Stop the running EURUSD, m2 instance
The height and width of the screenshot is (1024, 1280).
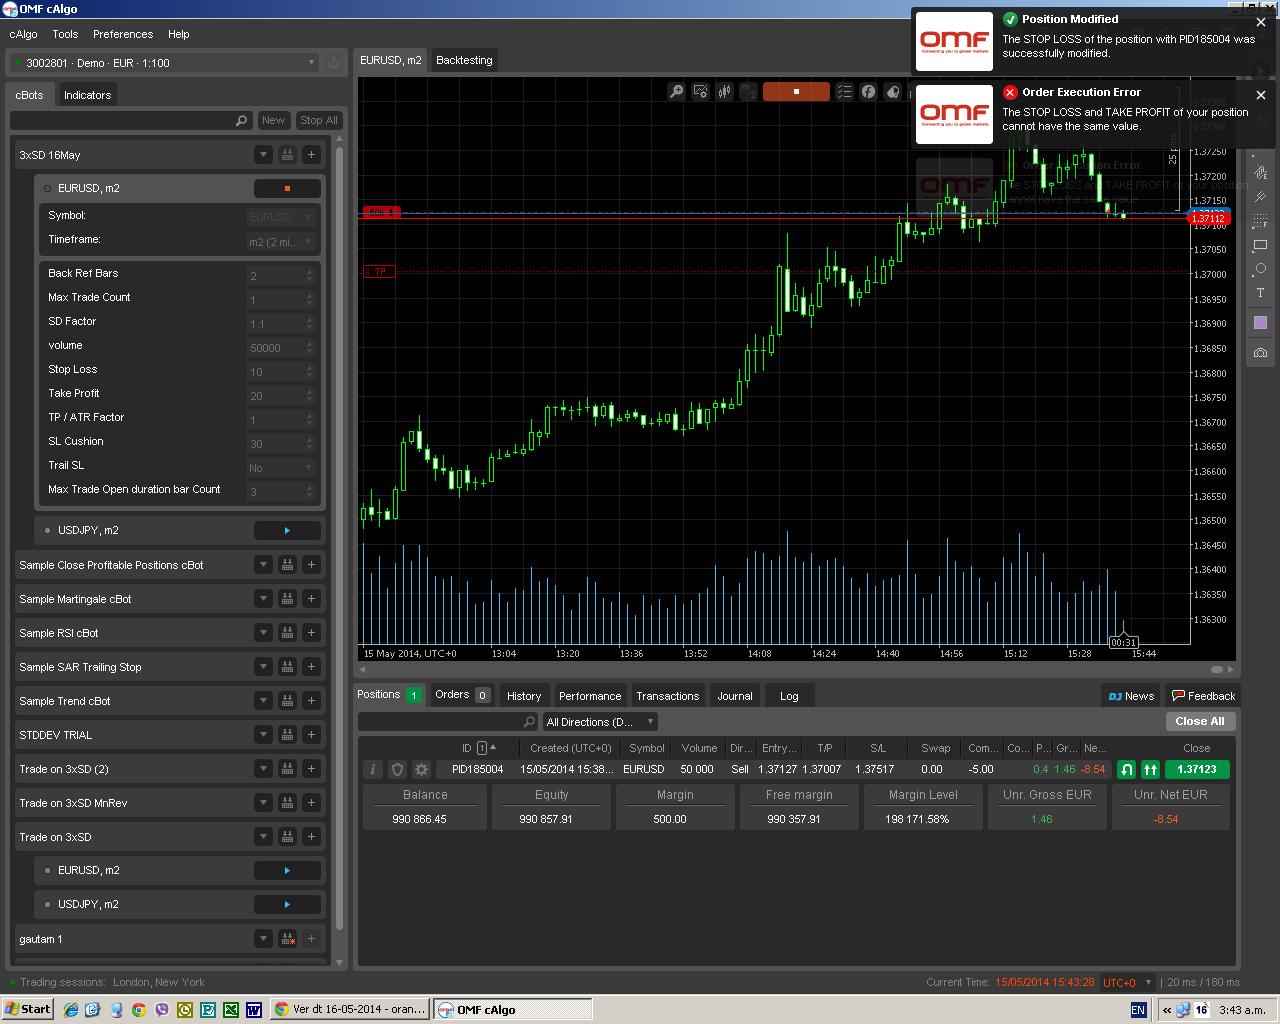(x=287, y=188)
